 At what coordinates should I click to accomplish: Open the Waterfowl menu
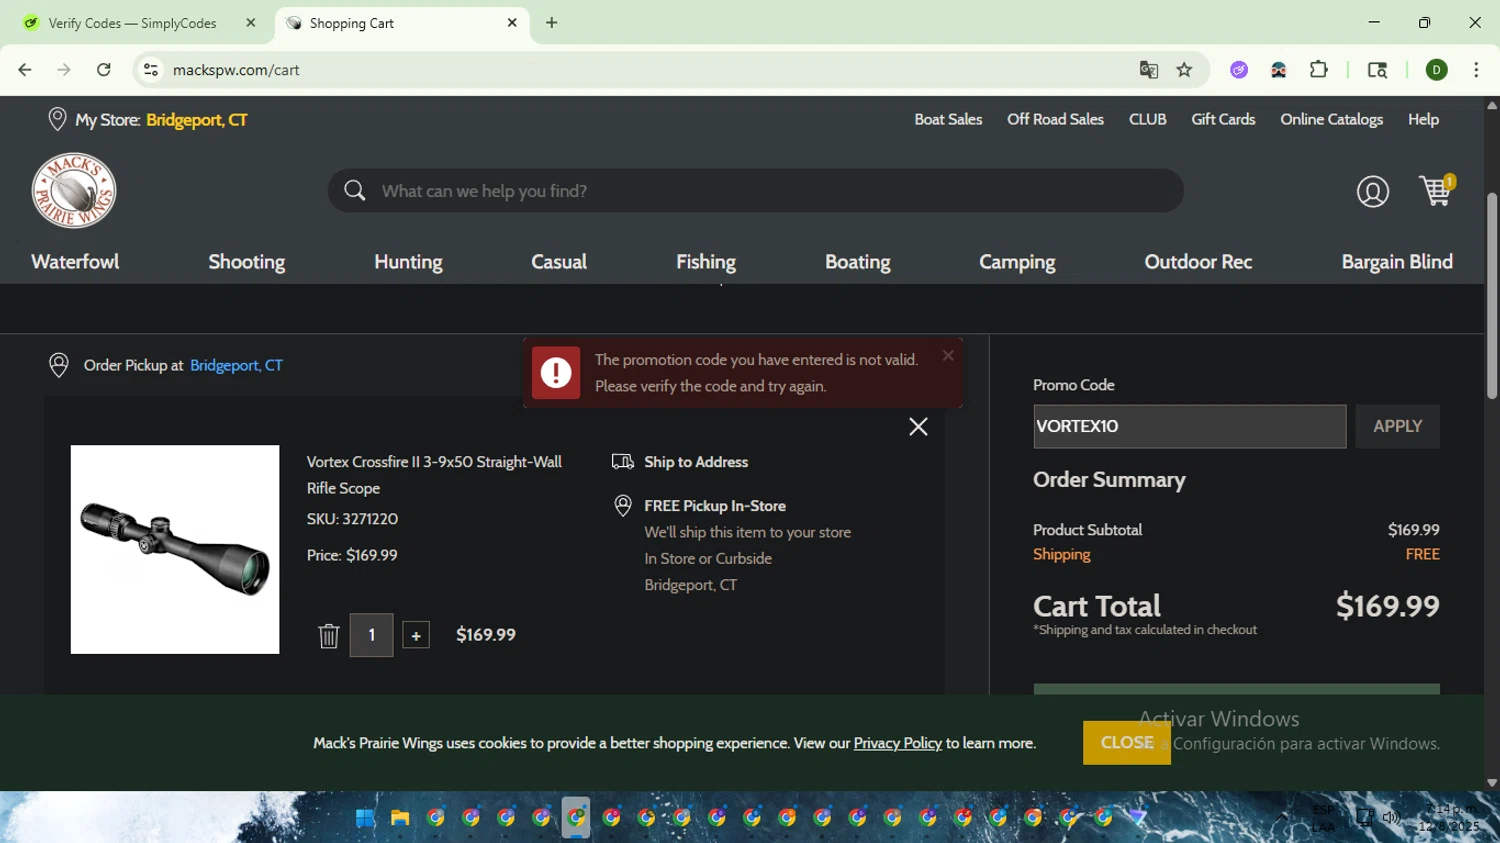tap(75, 262)
